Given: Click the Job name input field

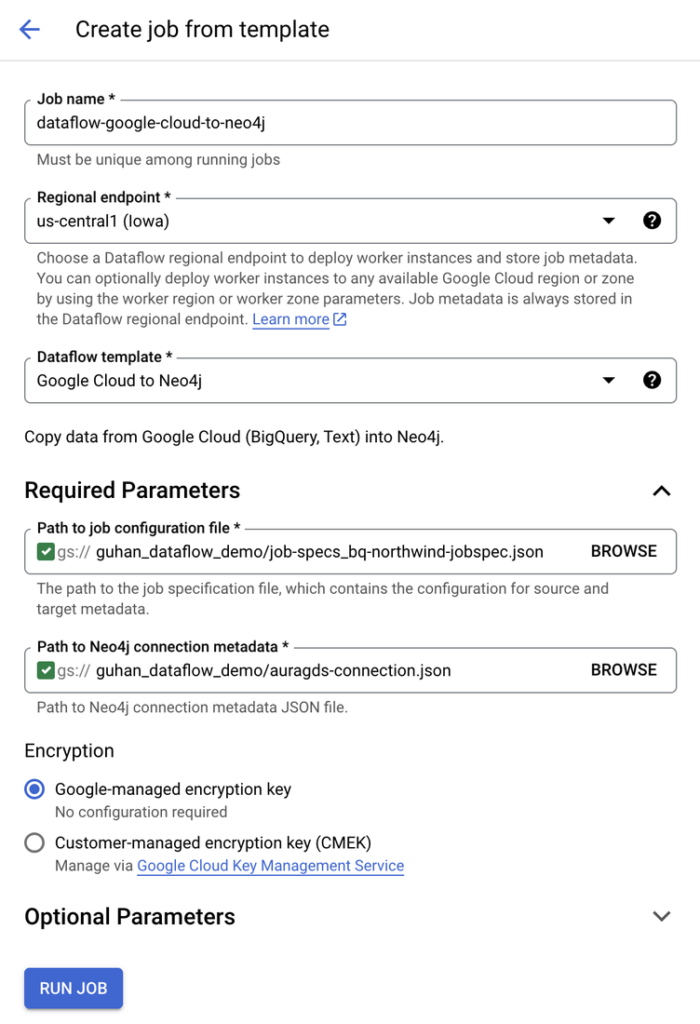Looking at the screenshot, I should [350, 124].
